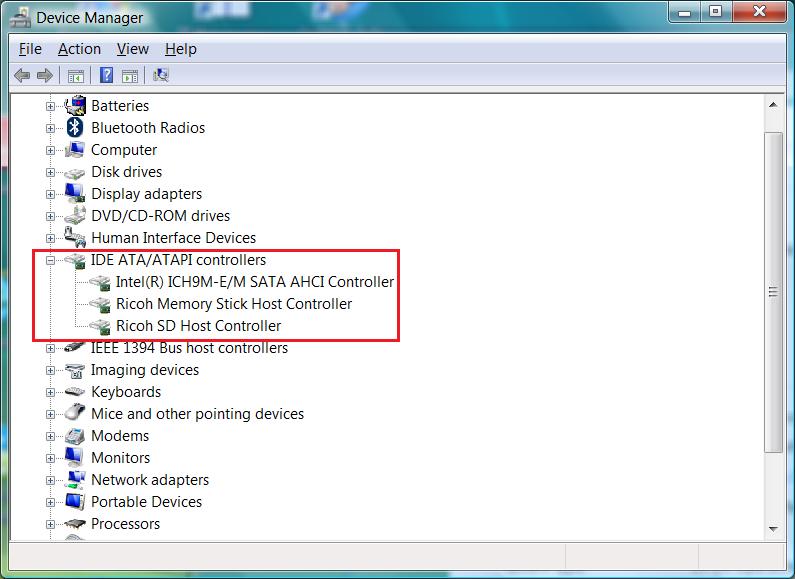Open the File menu
This screenshot has height=579, width=795.
click(x=30, y=49)
